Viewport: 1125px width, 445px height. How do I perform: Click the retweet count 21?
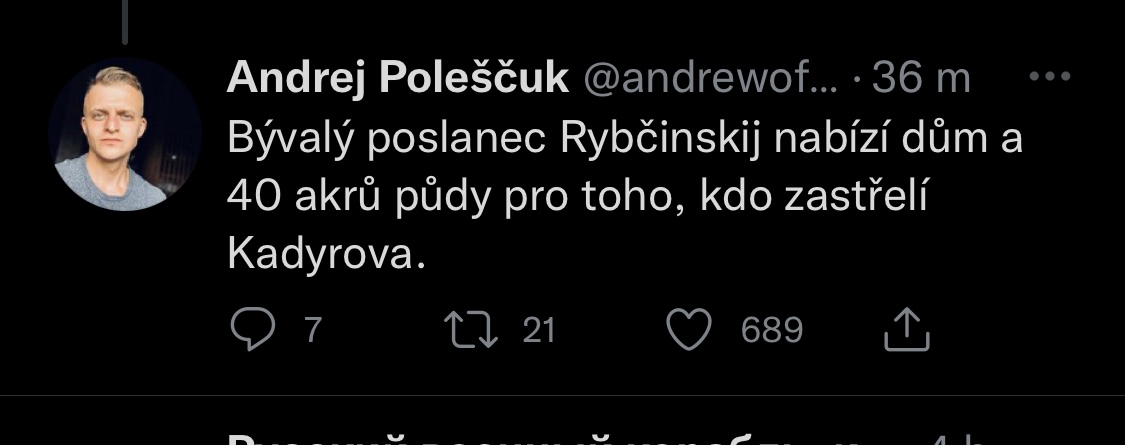coord(538,331)
